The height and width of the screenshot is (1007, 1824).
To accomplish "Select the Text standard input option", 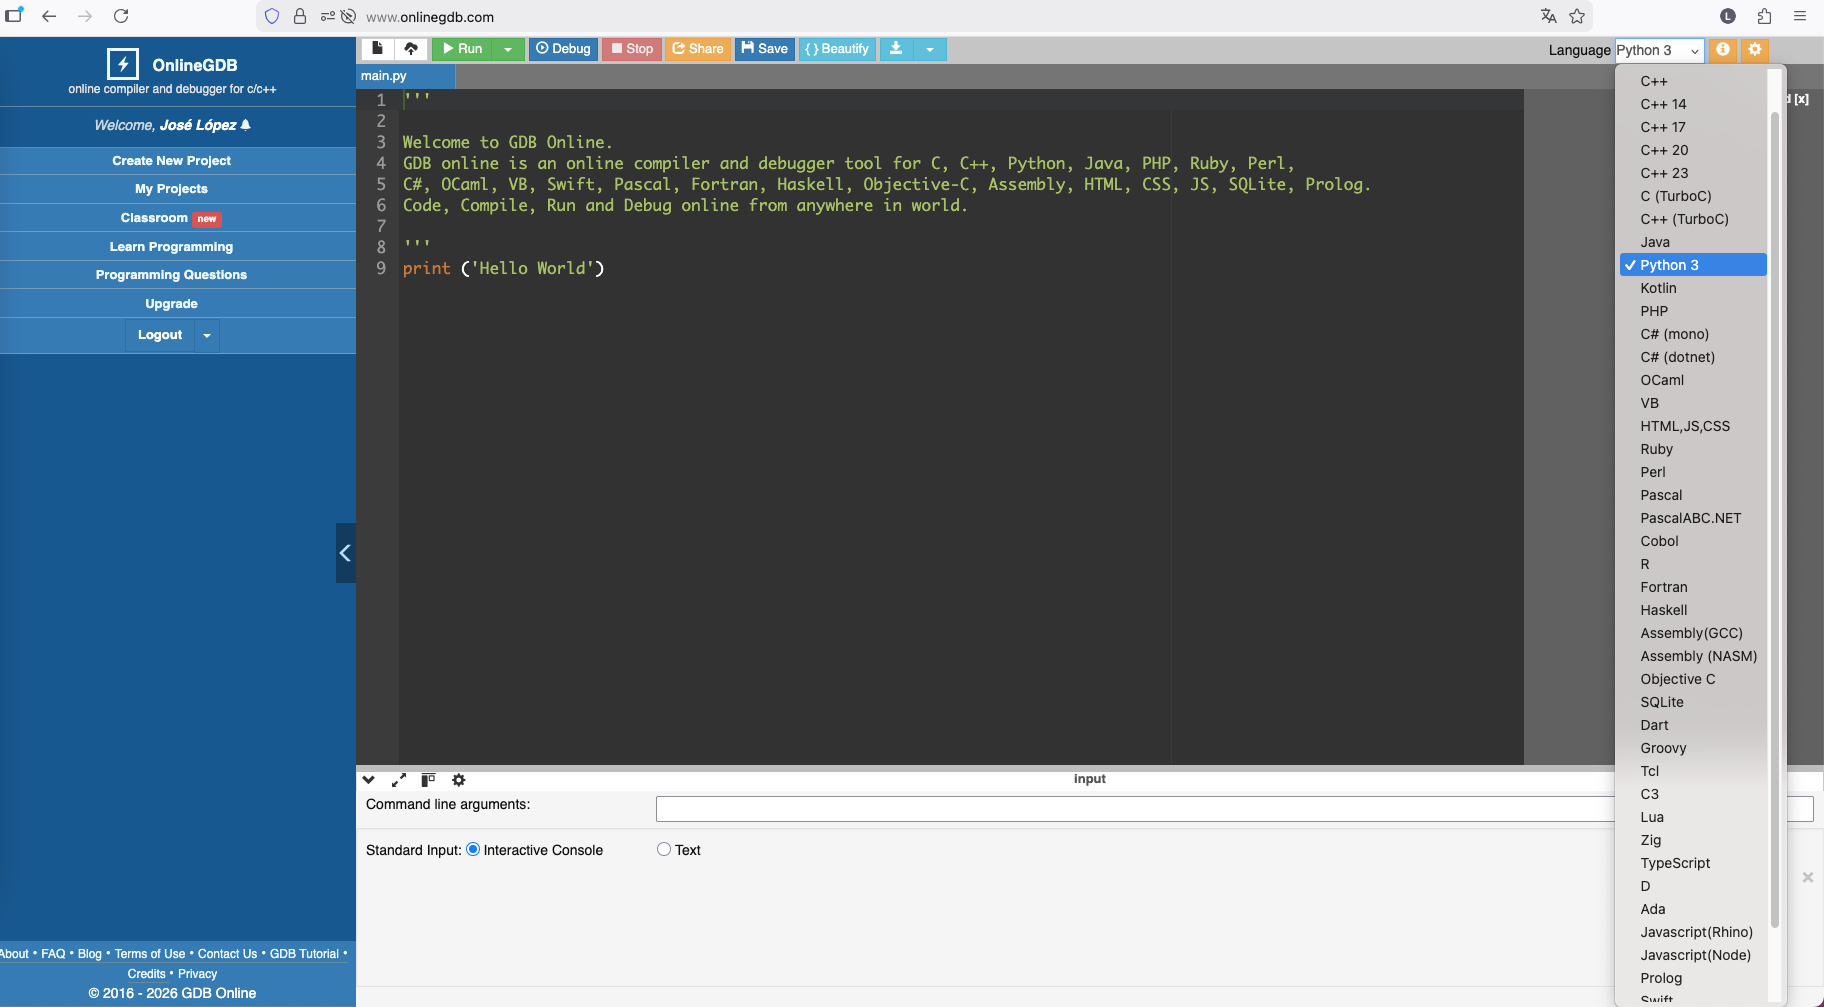I will (664, 850).
